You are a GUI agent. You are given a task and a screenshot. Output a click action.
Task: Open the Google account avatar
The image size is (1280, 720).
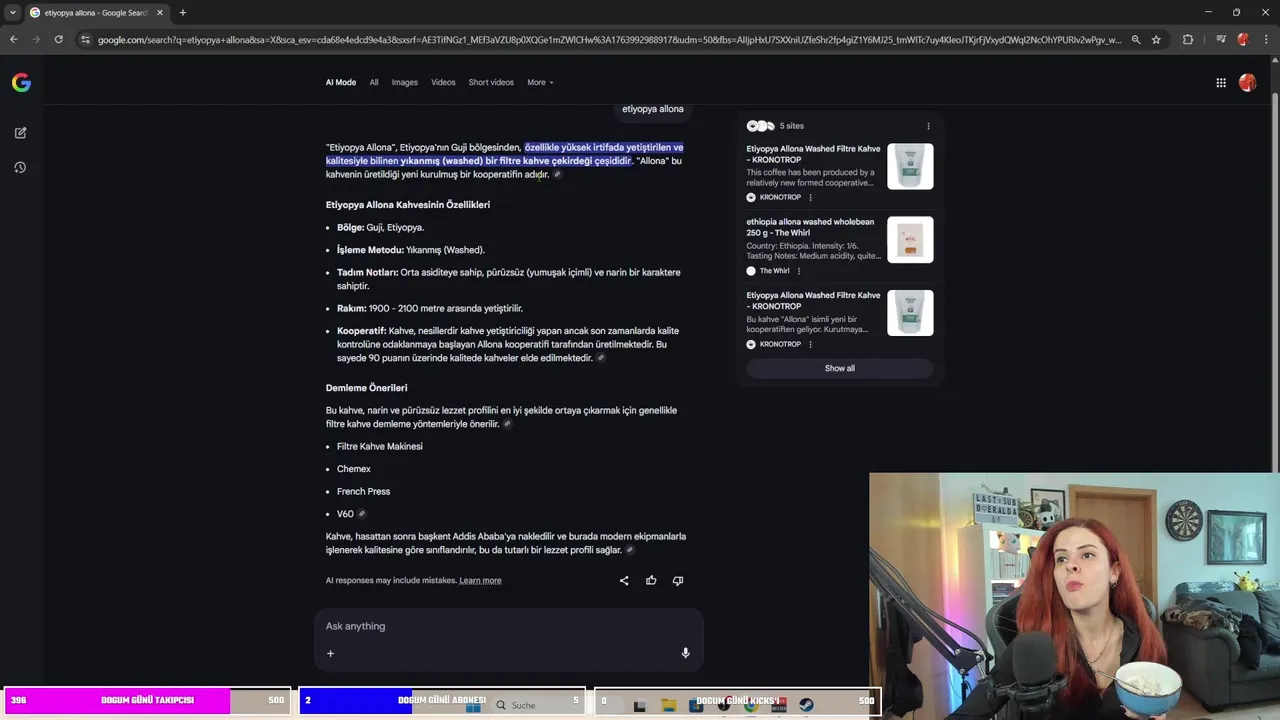point(1247,83)
